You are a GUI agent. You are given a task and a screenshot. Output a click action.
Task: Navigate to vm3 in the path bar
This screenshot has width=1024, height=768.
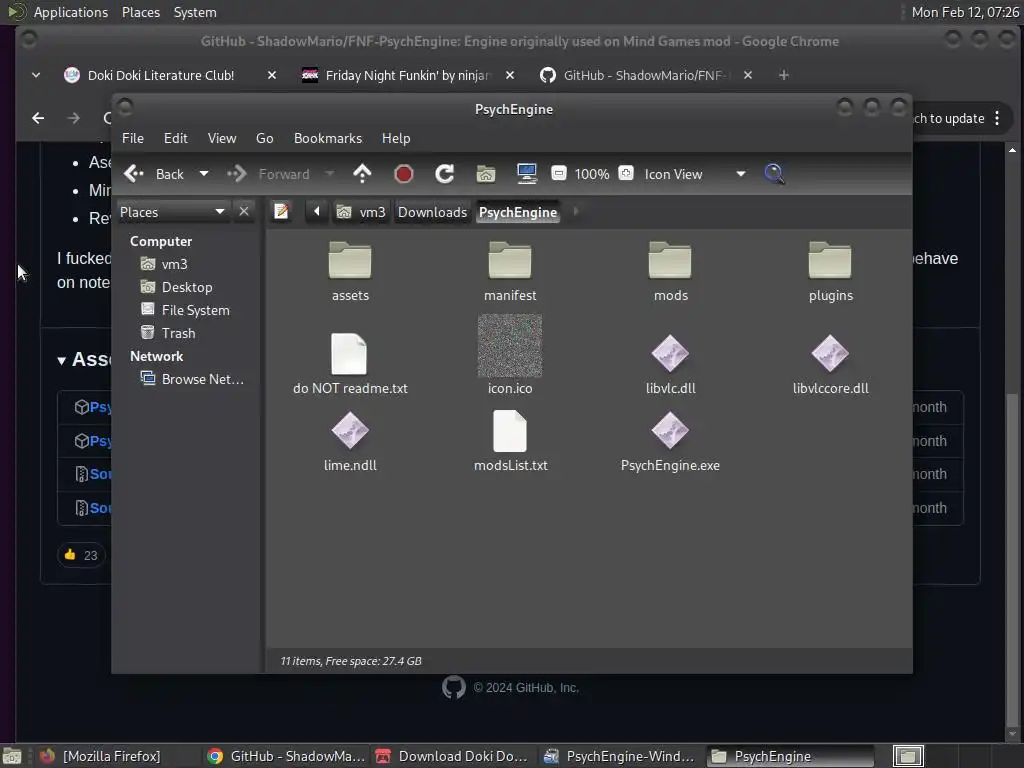tap(360, 212)
